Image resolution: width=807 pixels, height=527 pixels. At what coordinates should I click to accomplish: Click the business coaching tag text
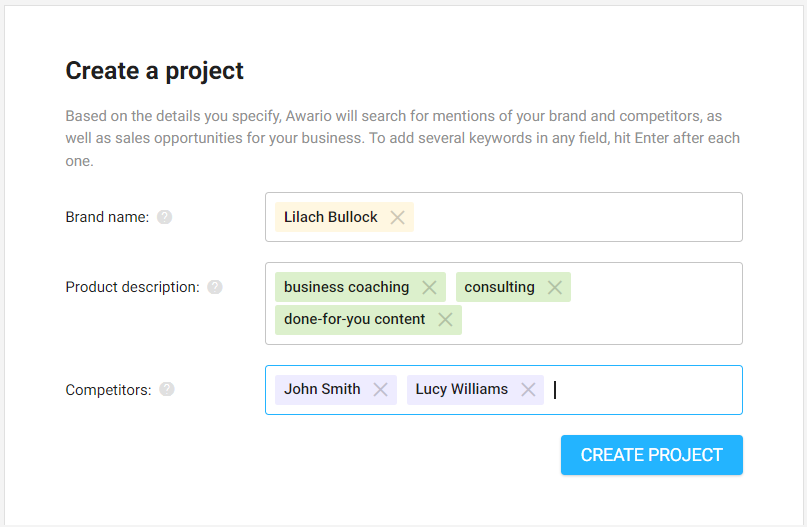pyautogui.click(x=346, y=287)
